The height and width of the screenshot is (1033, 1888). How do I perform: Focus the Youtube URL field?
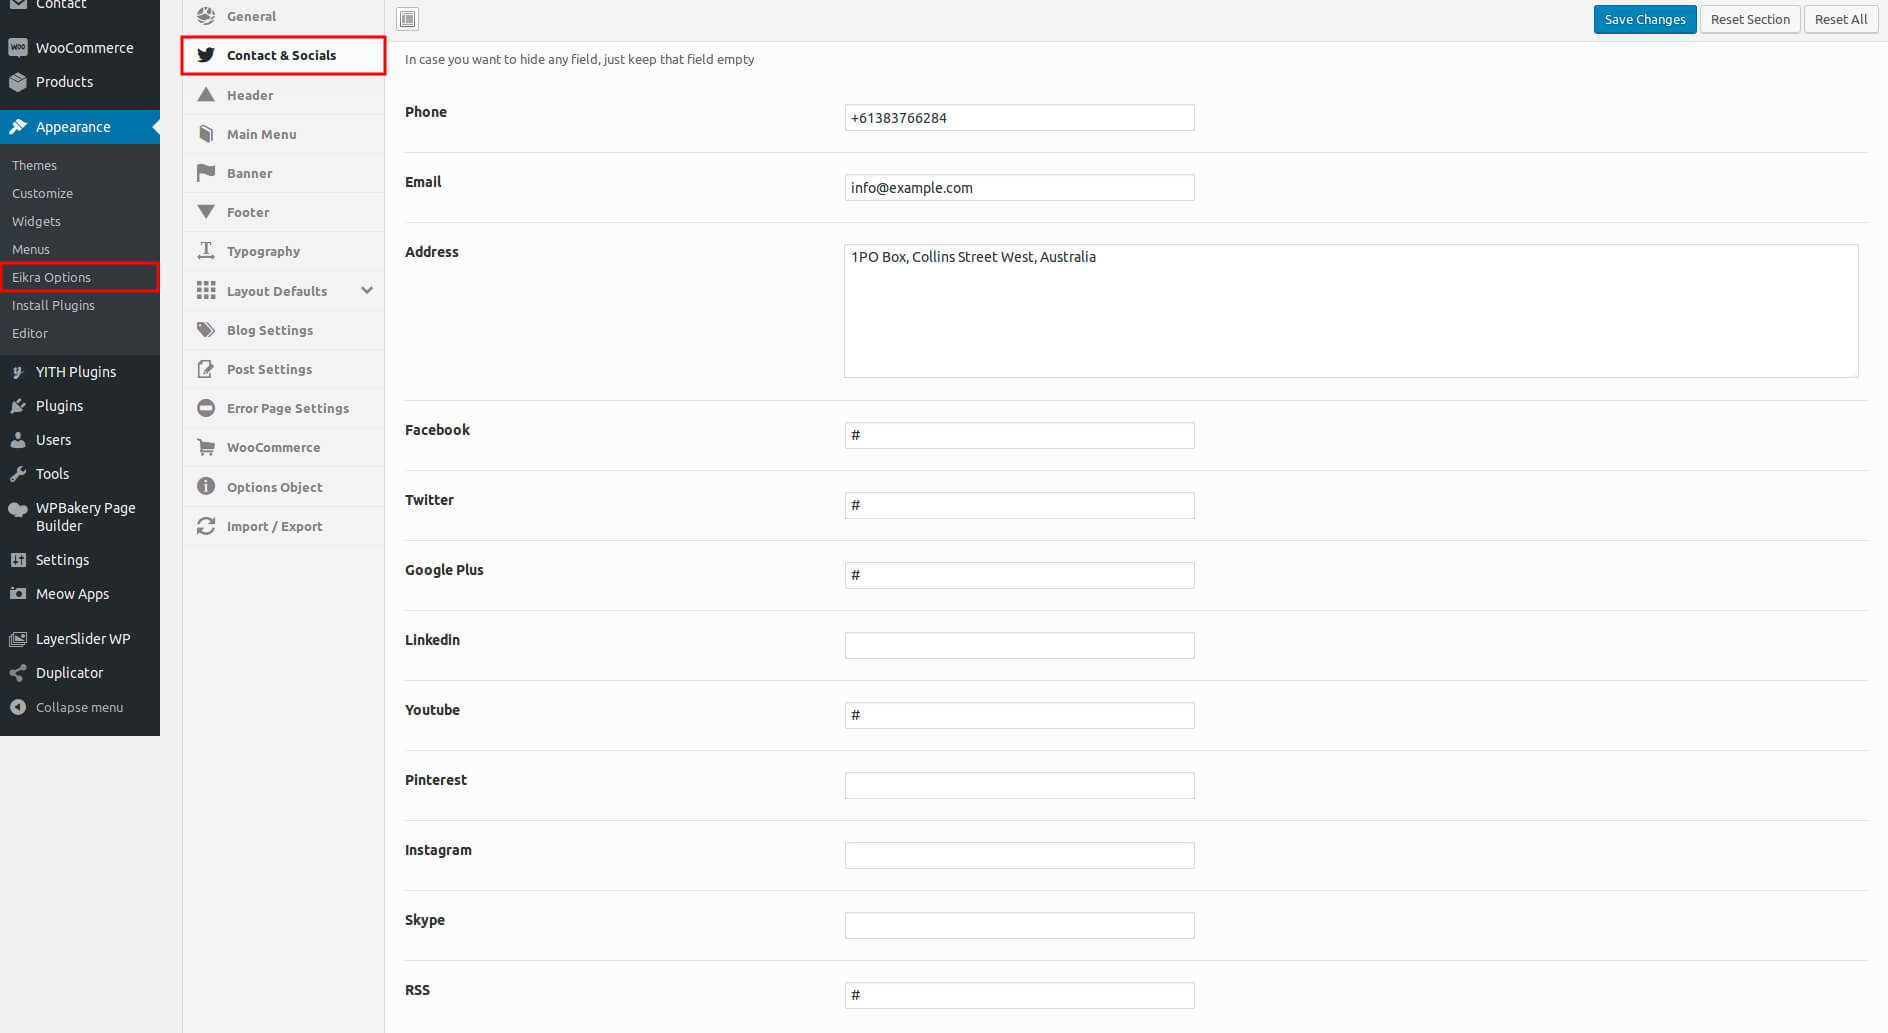(1019, 715)
